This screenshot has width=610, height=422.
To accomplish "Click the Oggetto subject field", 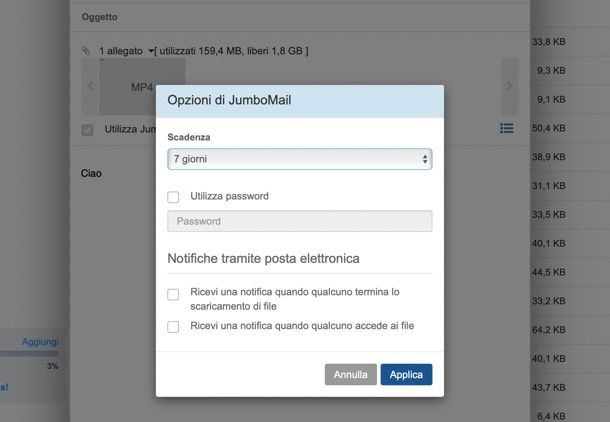I will tap(300, 17).
